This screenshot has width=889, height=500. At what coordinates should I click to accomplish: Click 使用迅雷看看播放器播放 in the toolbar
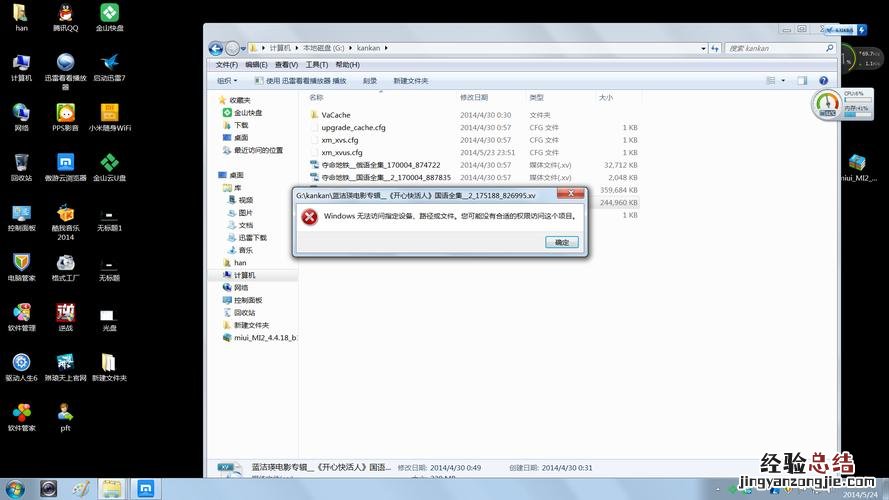[300, 80]
